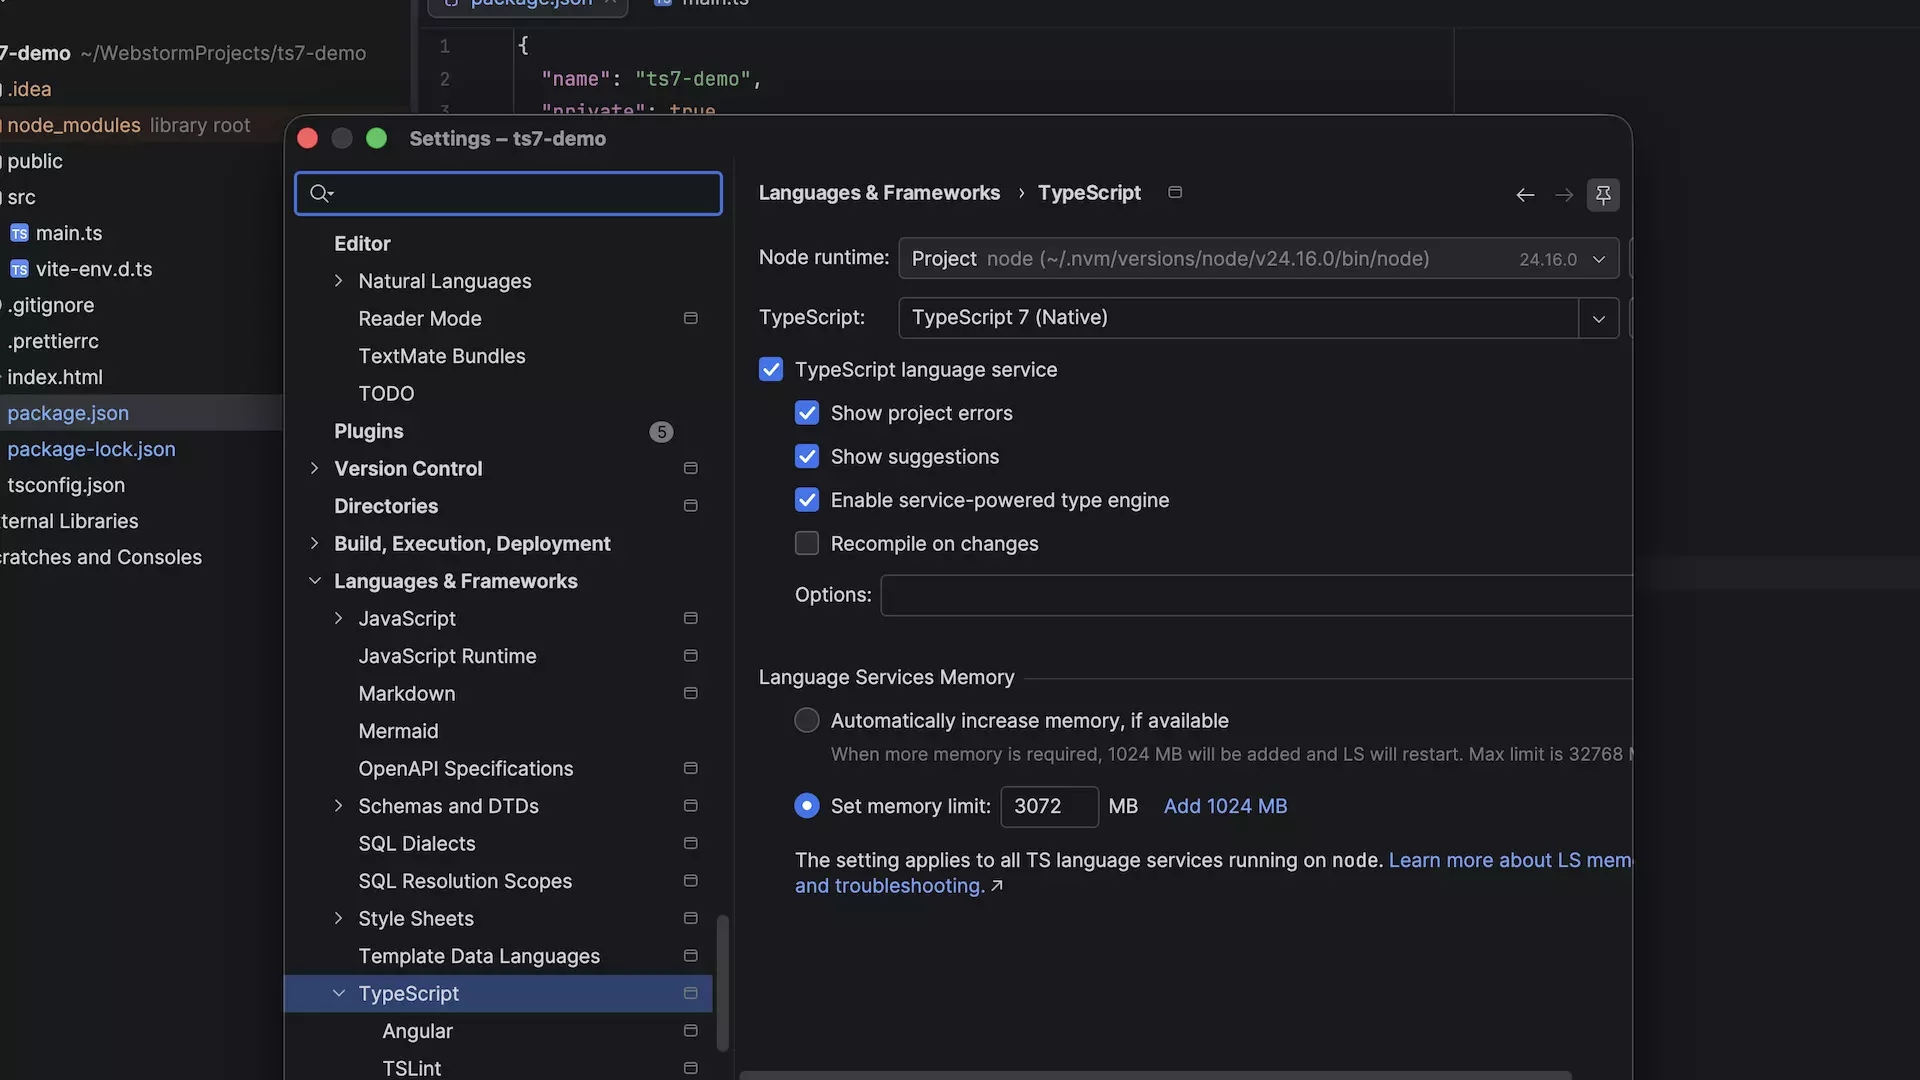This screenshot has height=1080, width=1920.
Task: Click the back navigation arrow in Settings
Action: click(x=1525, y=195)
